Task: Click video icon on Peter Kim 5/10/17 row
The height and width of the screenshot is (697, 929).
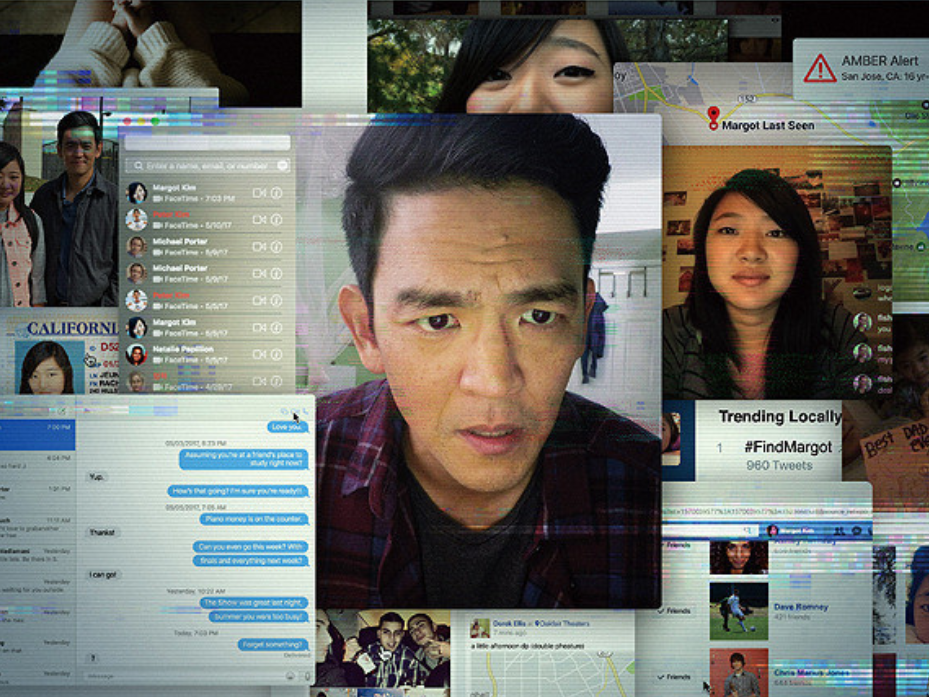Action: pyautogui.click(x=259, y=219)
